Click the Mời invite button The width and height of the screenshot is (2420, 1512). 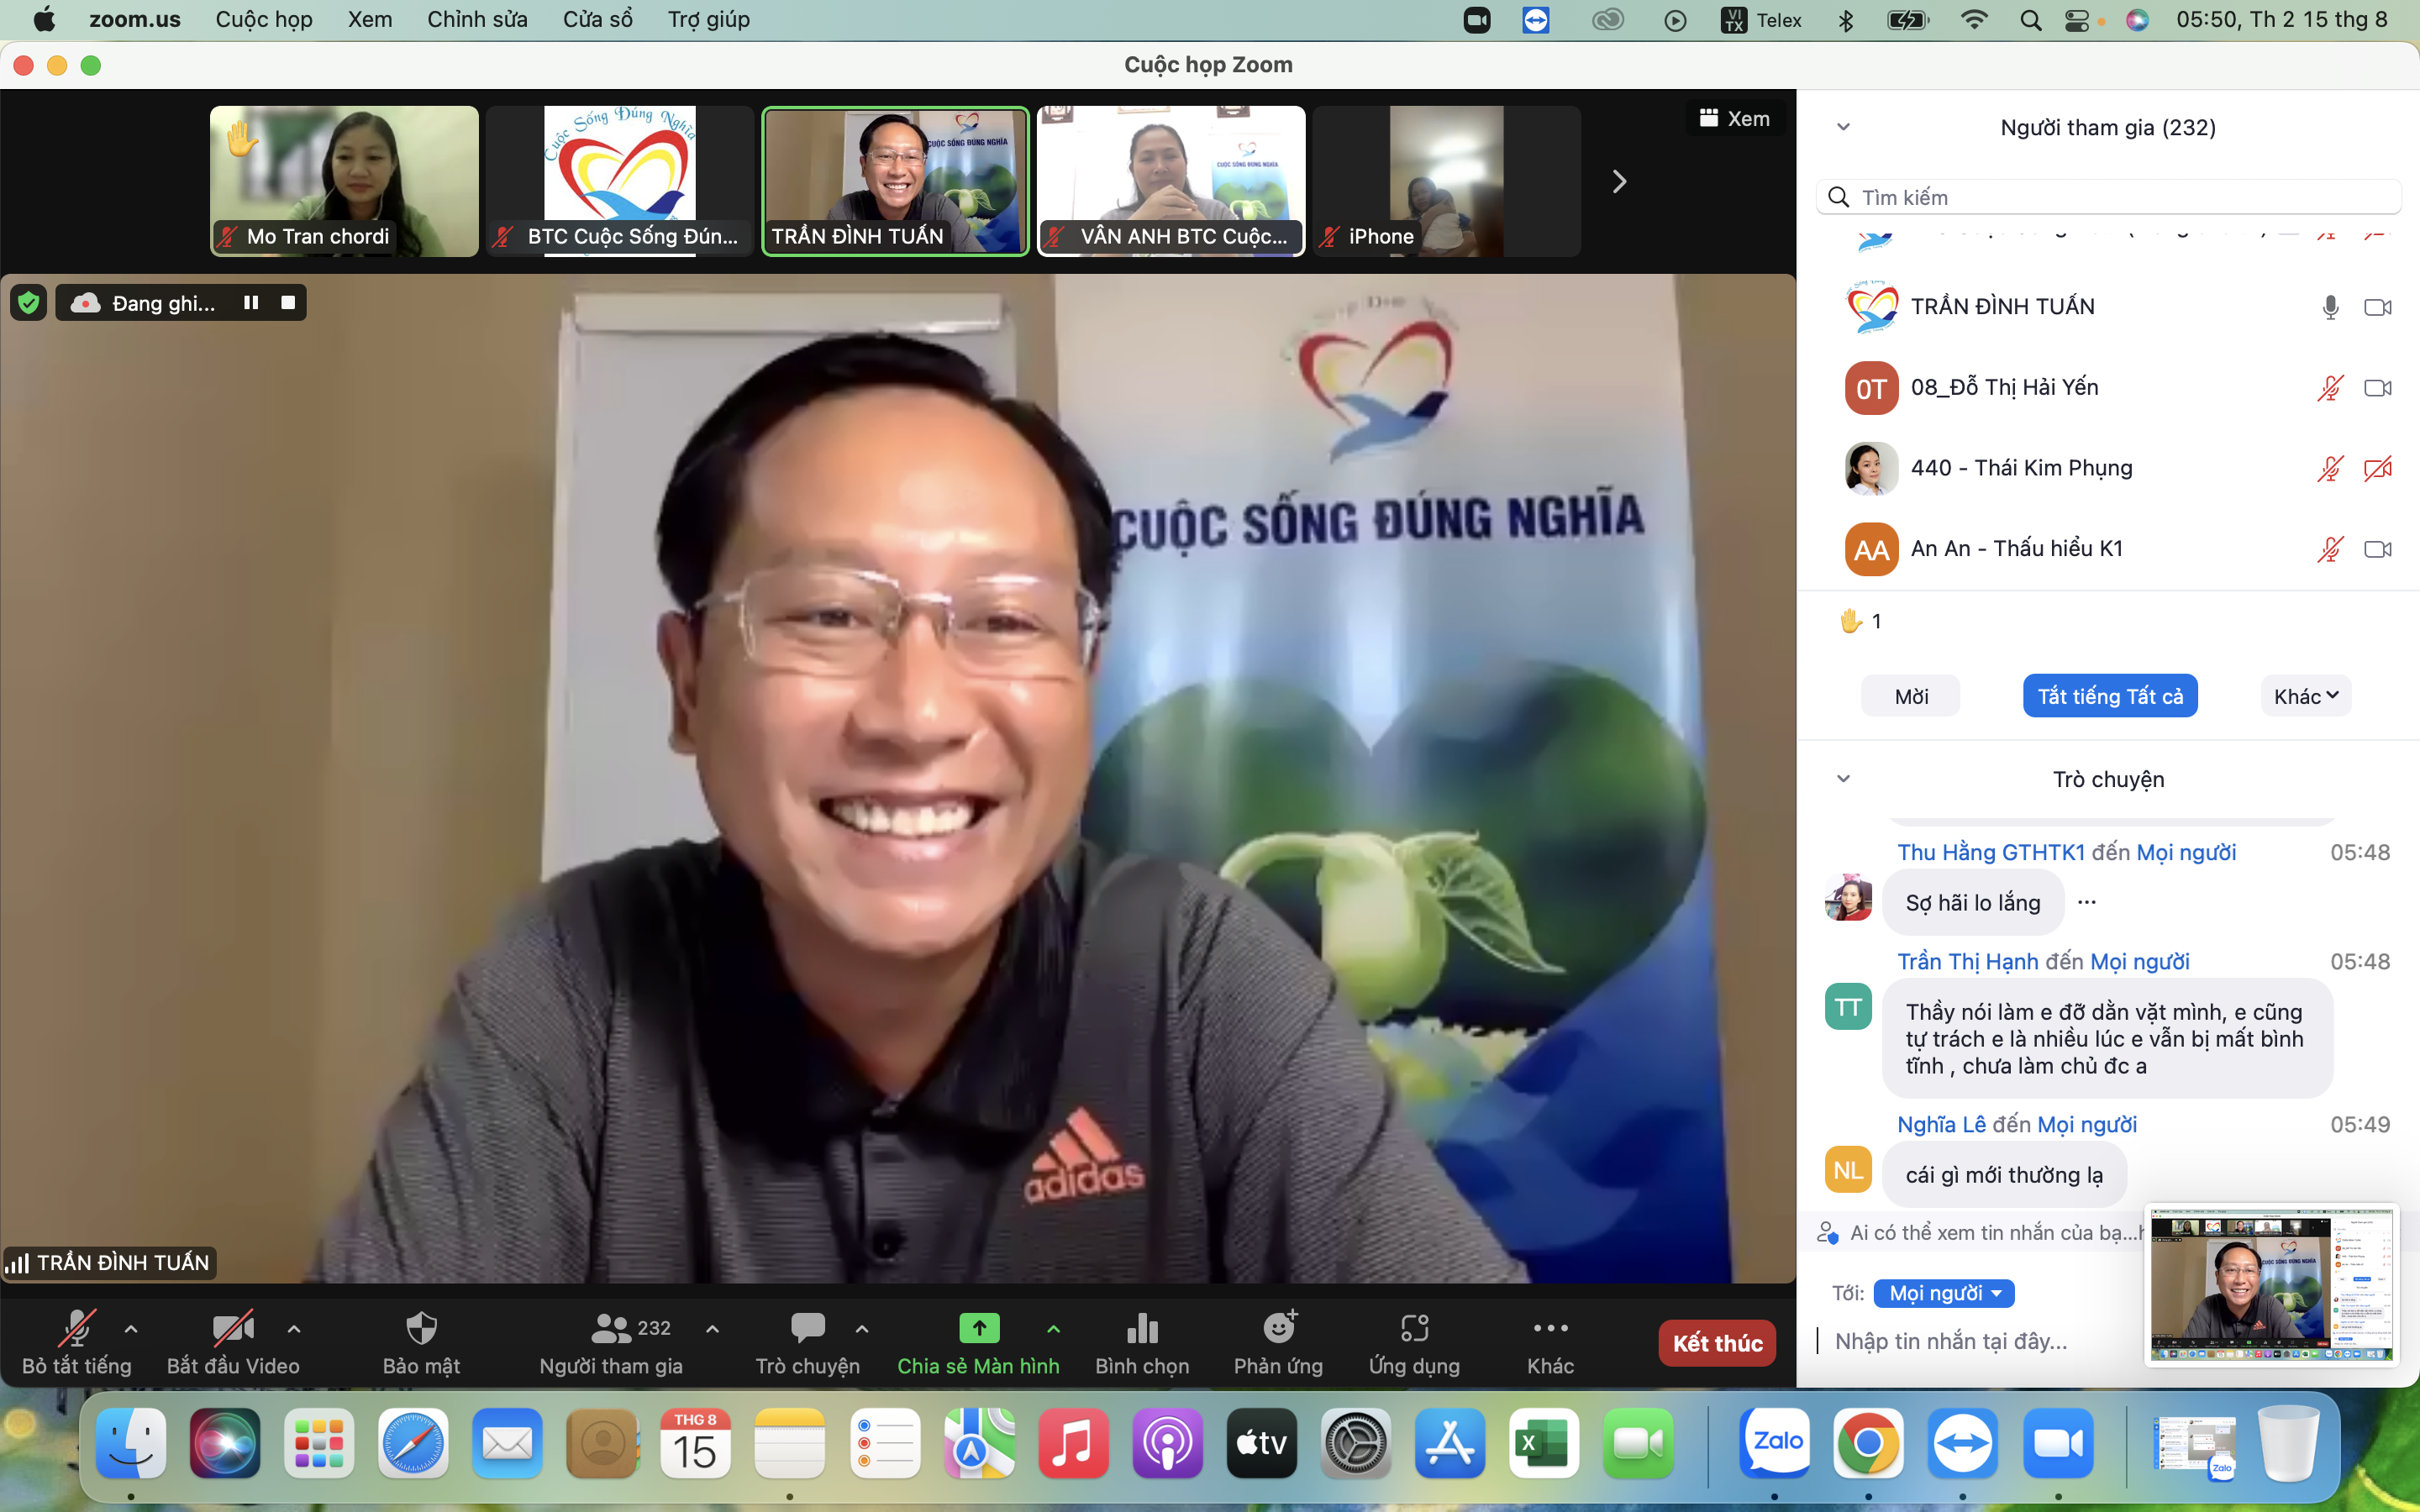[x=1910, y=696]
